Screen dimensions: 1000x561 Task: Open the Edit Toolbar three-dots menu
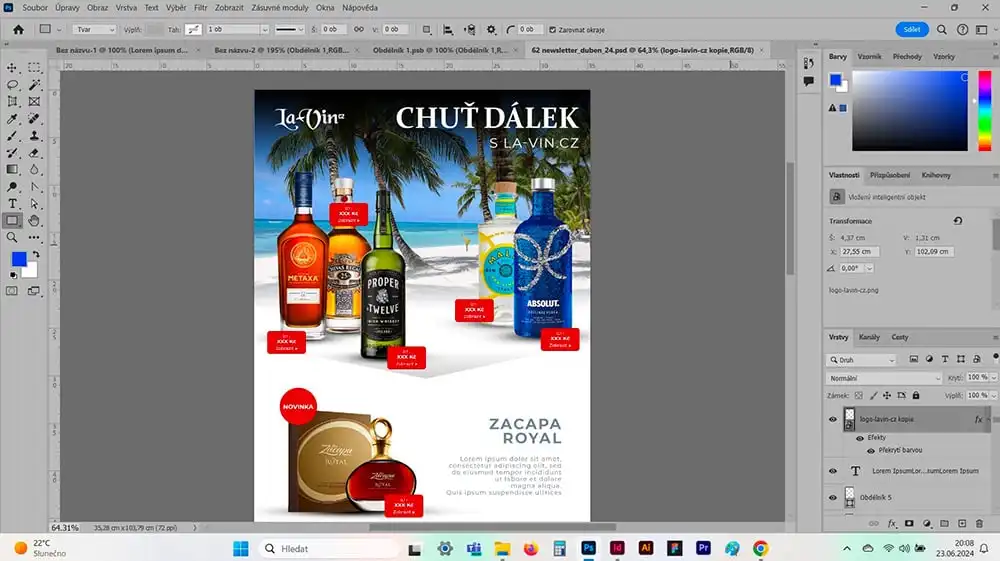[x=34, y=238]
